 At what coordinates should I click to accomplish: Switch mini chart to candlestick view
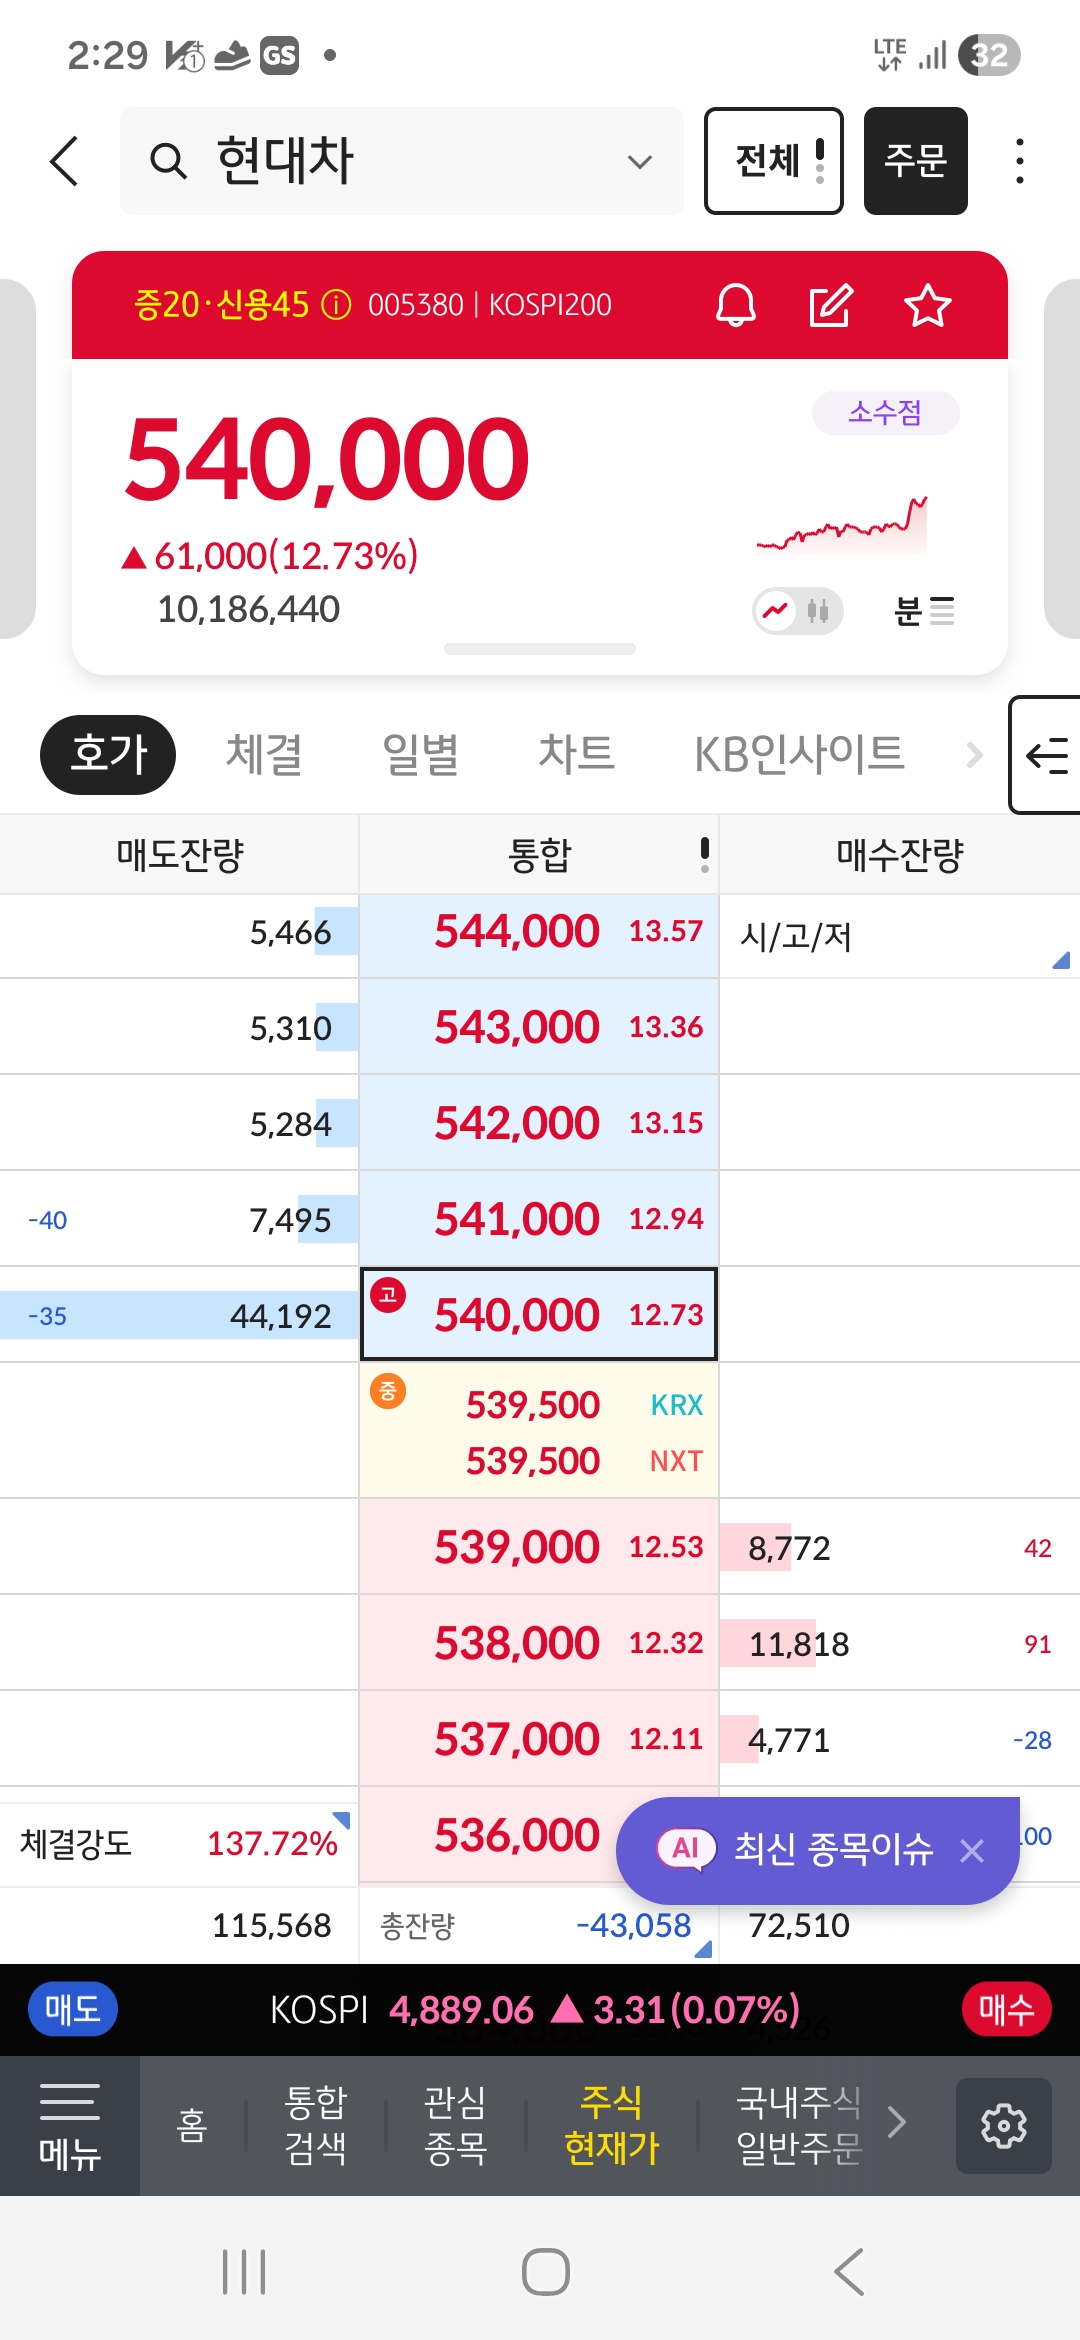[x=818, y=611]
